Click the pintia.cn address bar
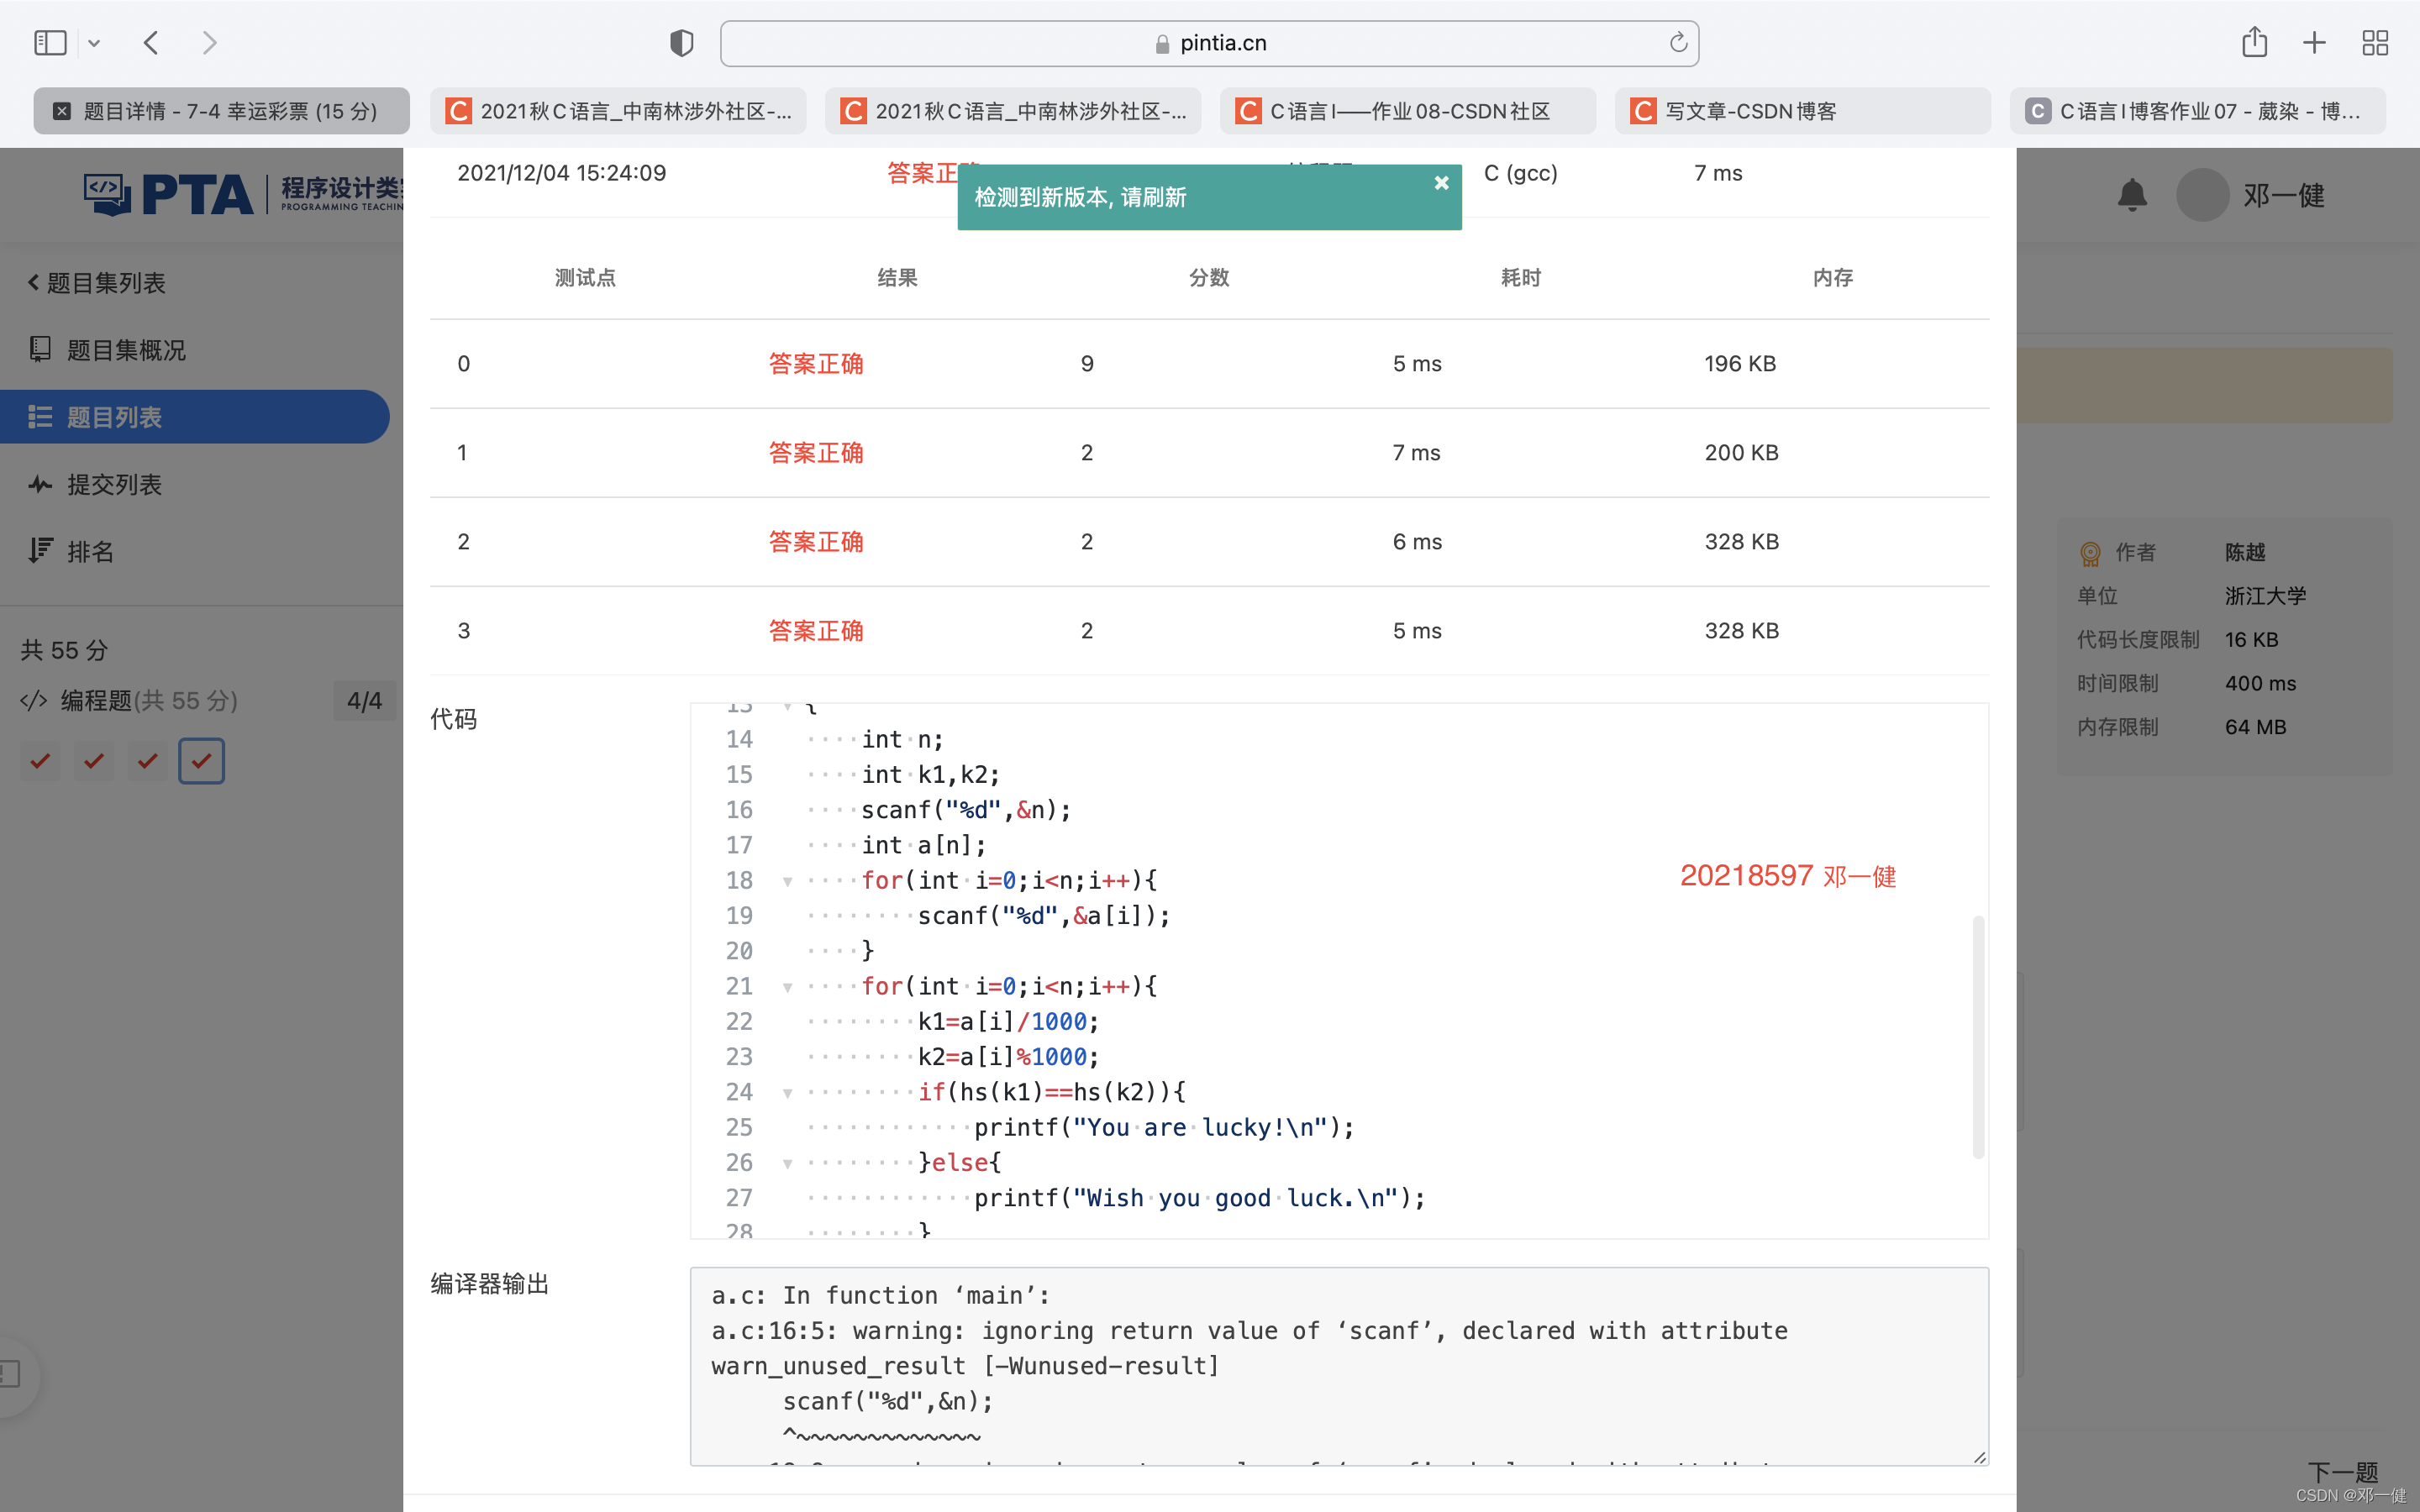 1209,43
